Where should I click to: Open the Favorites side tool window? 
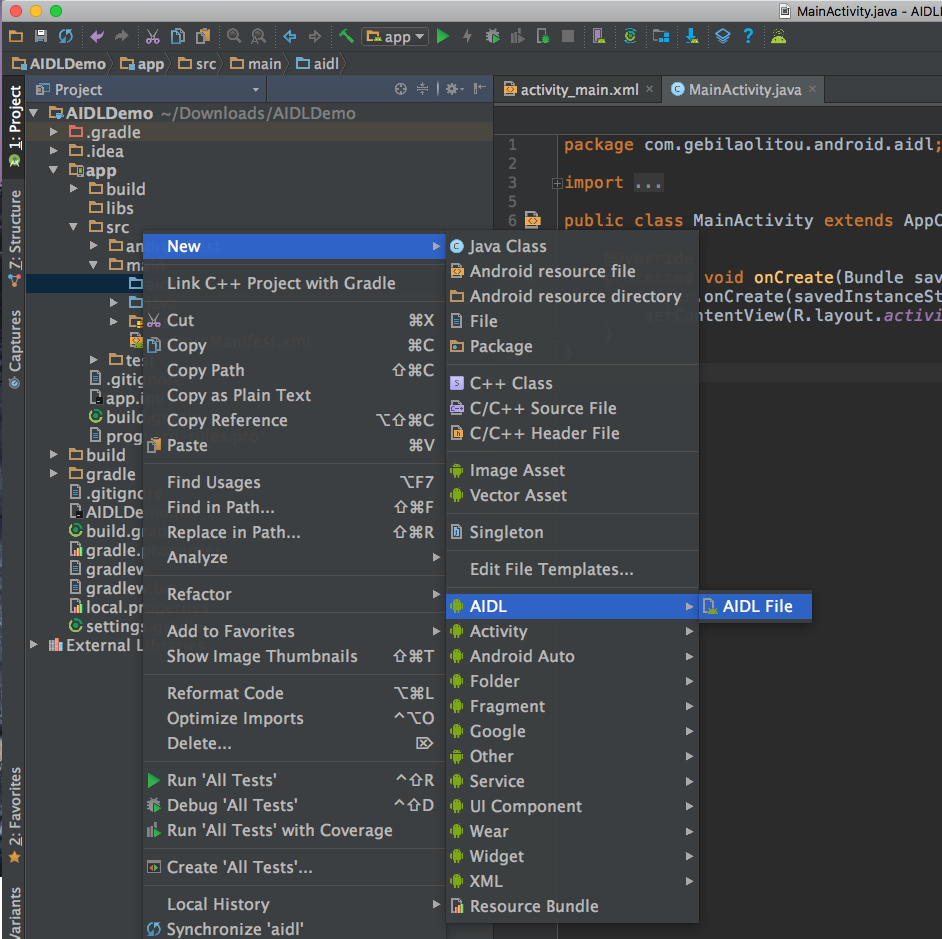coord(14,815)
